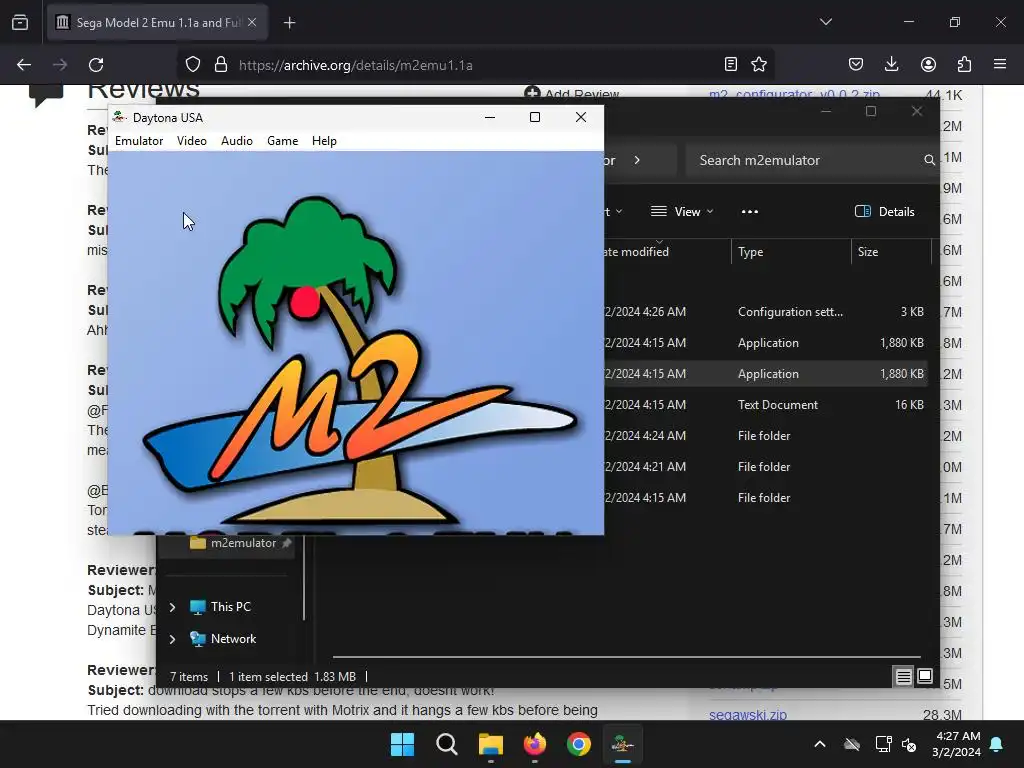Open Firefox application menu
Viewport: 1024px width, 768px height.
1000,64
